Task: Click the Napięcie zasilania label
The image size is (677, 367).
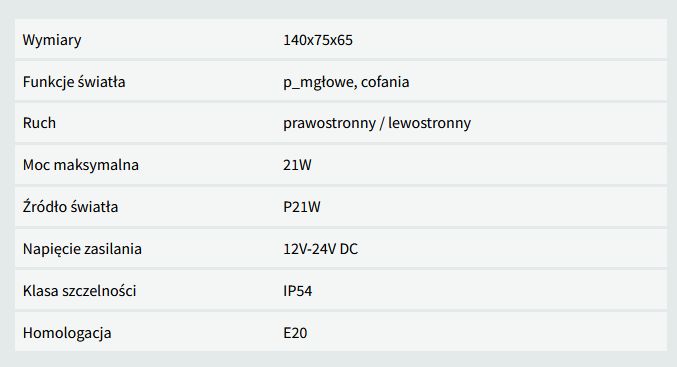Action: [x=82, y=249]
